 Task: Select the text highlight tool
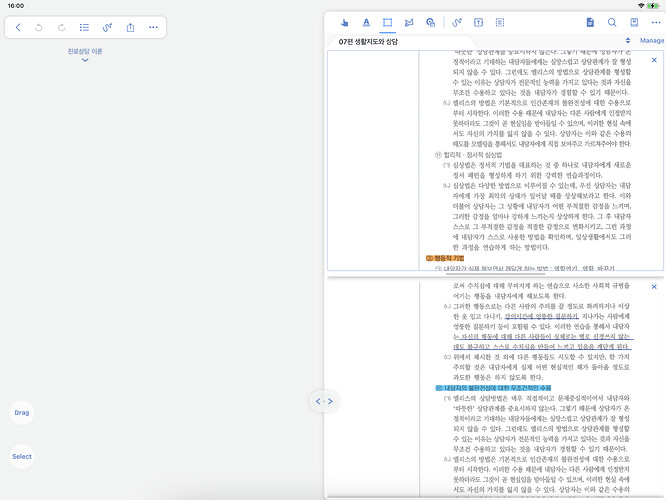tap(366, 23)
